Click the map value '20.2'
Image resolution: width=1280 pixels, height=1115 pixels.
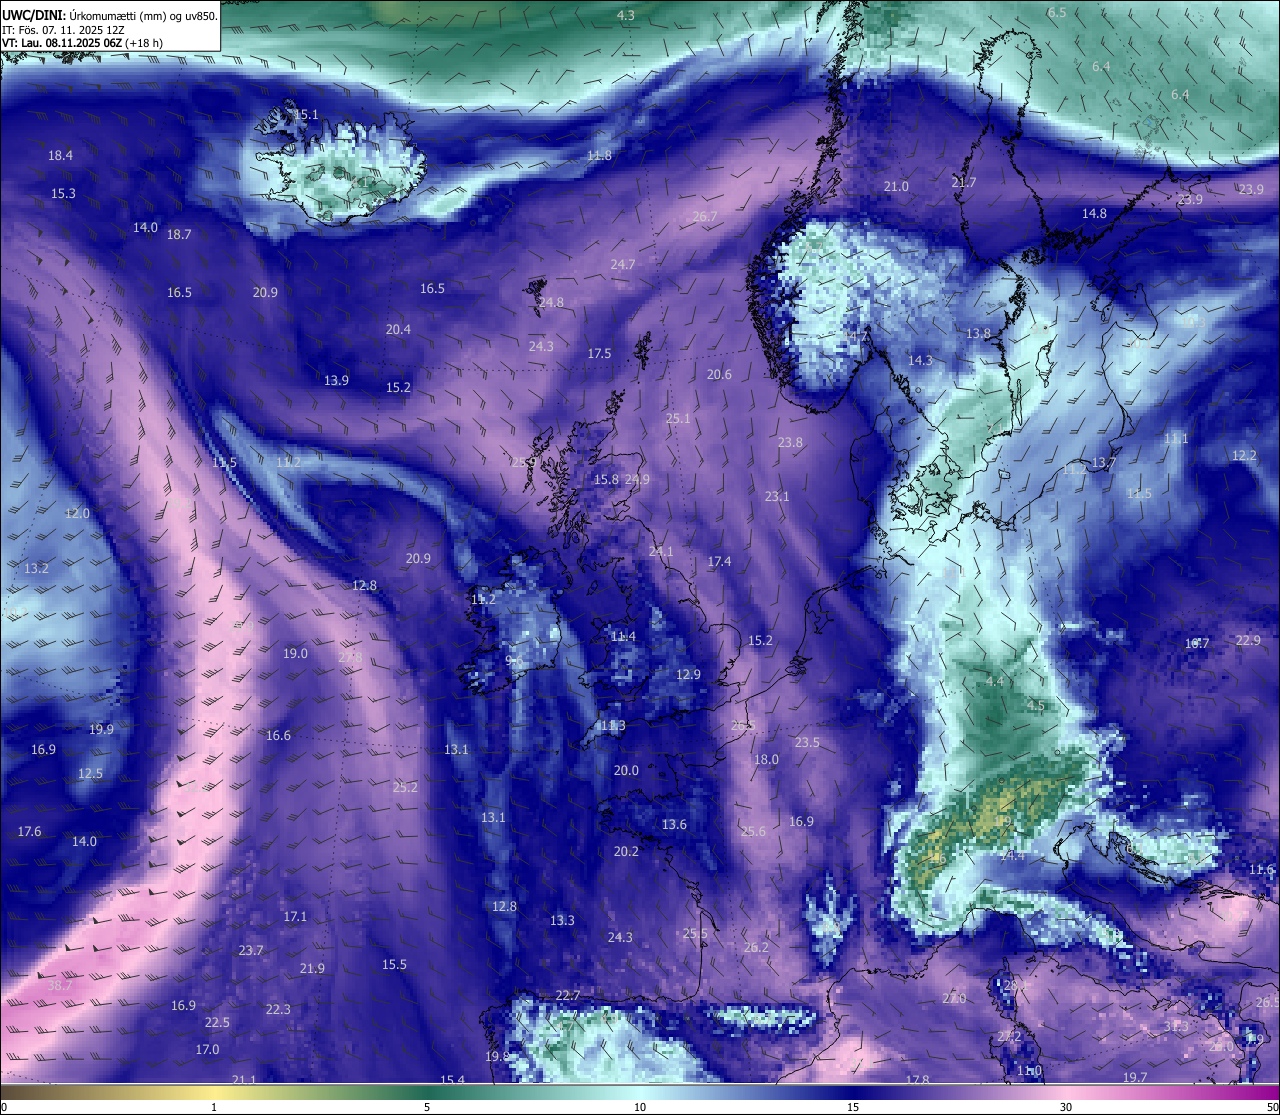coord(626,851)
